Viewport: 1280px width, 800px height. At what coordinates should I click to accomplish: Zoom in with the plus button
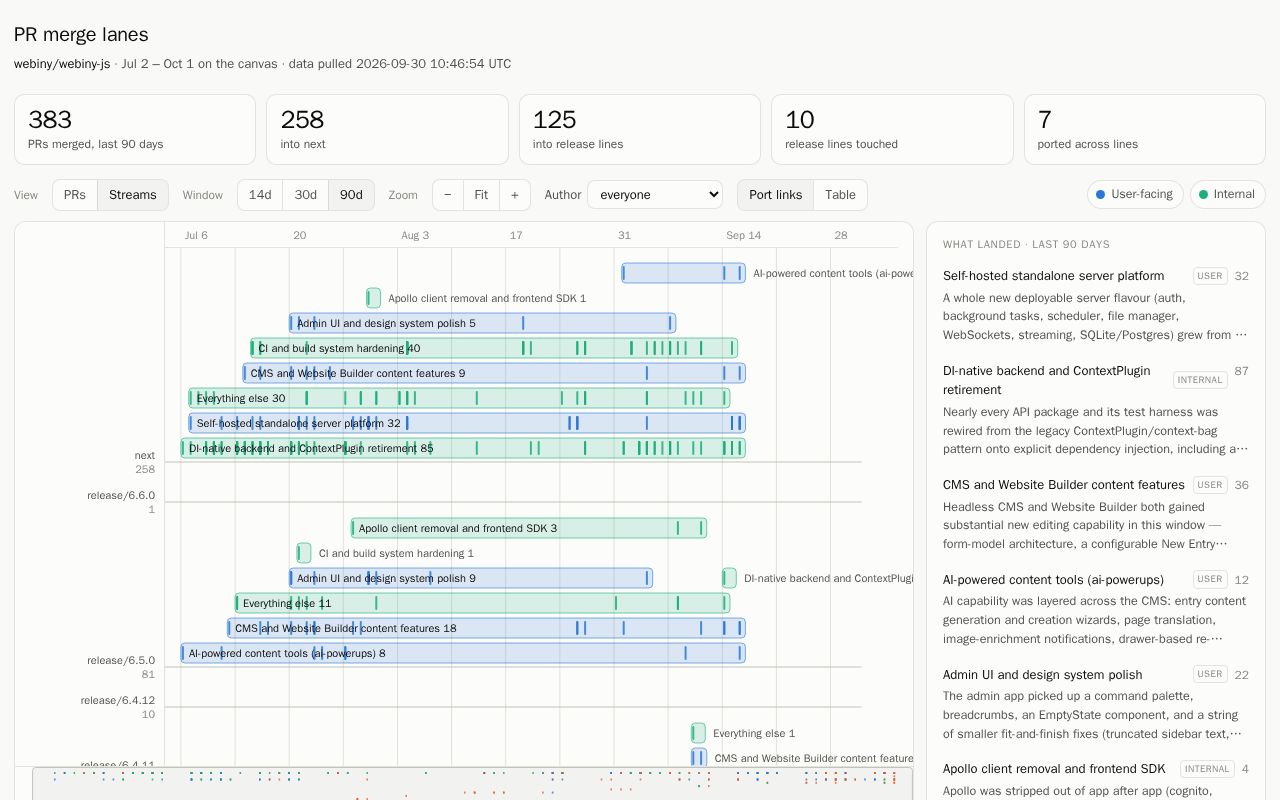coord(515,195)
